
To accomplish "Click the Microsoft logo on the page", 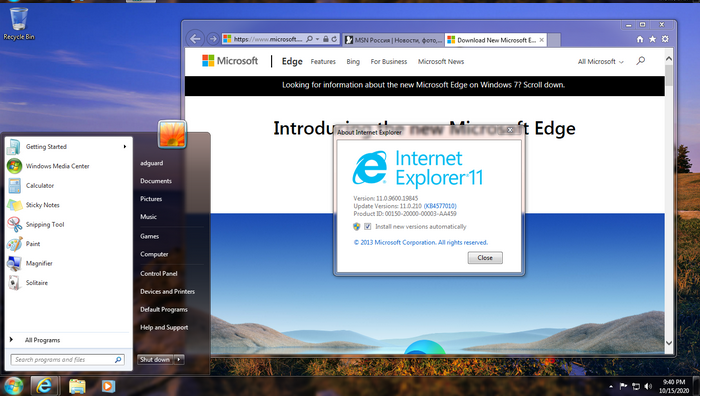I will point(230,61).
